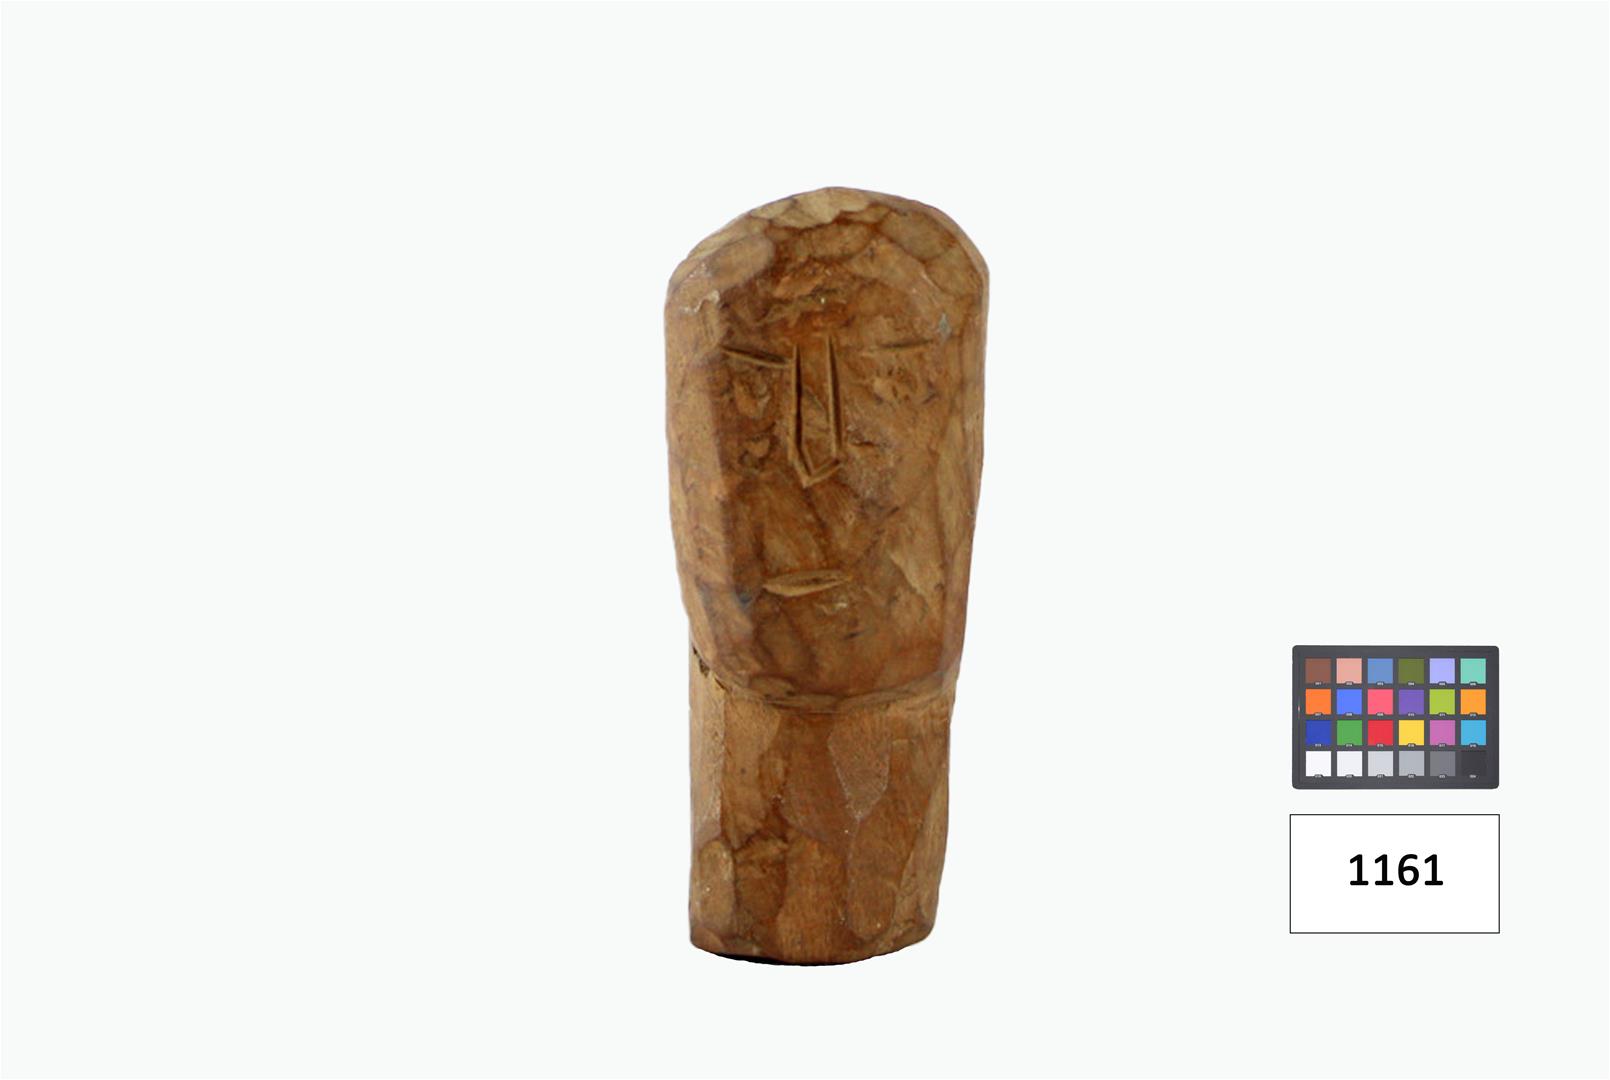This screenshot has width=1610, height=1080.
Task: Click the purple swatch on the chart
Action: 1411,702
